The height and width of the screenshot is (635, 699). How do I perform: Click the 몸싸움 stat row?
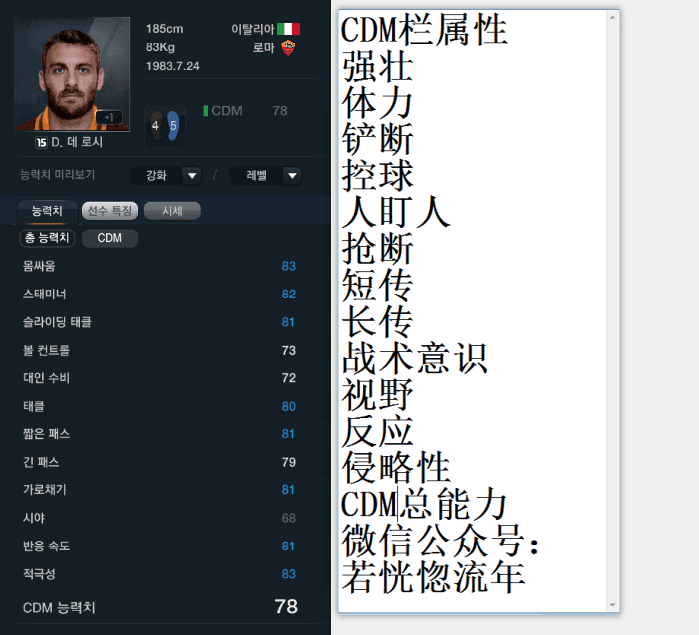click(159, 266)
